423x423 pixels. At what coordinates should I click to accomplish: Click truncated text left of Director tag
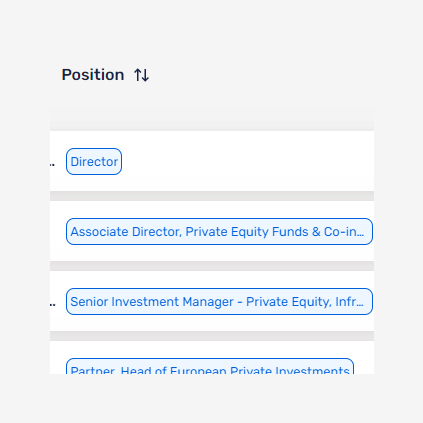pos(52,164)
